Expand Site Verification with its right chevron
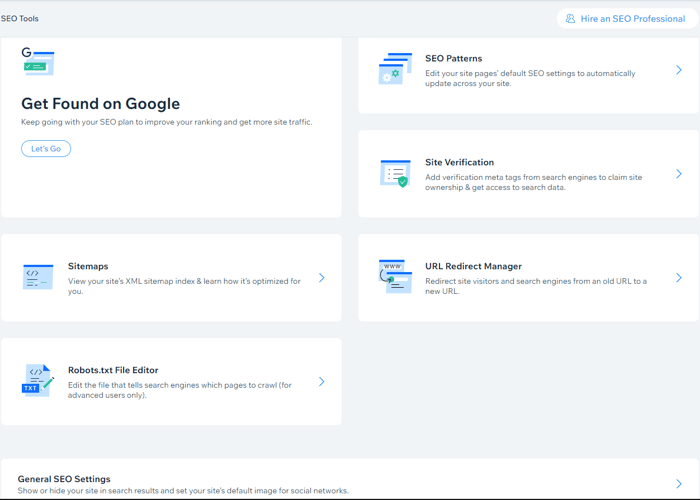700x500 pixels. click(679, 174)
